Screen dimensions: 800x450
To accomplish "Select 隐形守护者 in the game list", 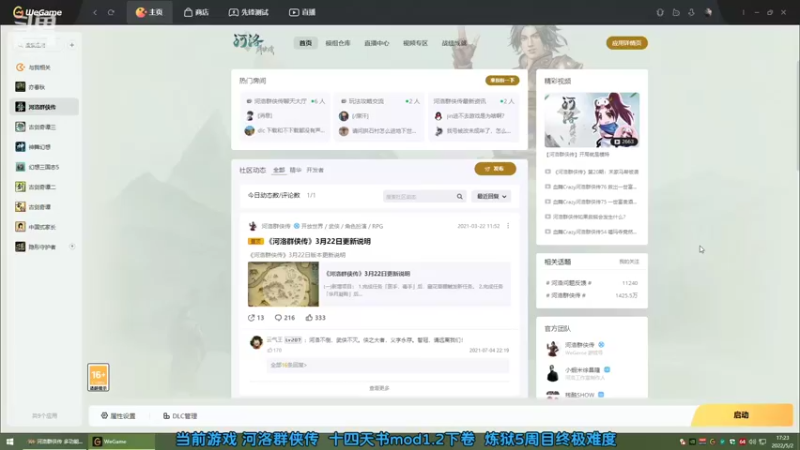I will [44, 246].
